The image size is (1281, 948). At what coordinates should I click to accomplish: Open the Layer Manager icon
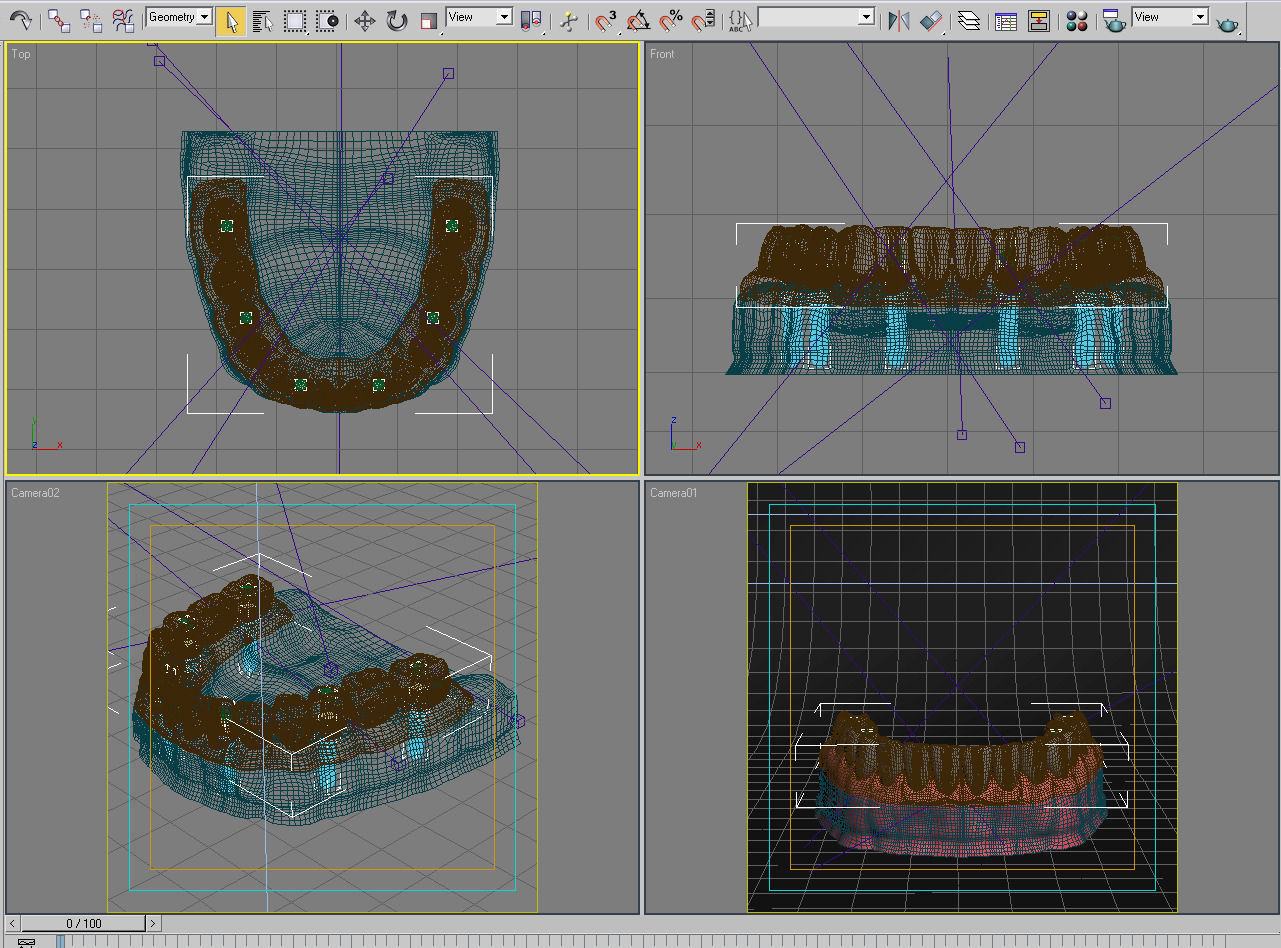click(x=968, y=20)
